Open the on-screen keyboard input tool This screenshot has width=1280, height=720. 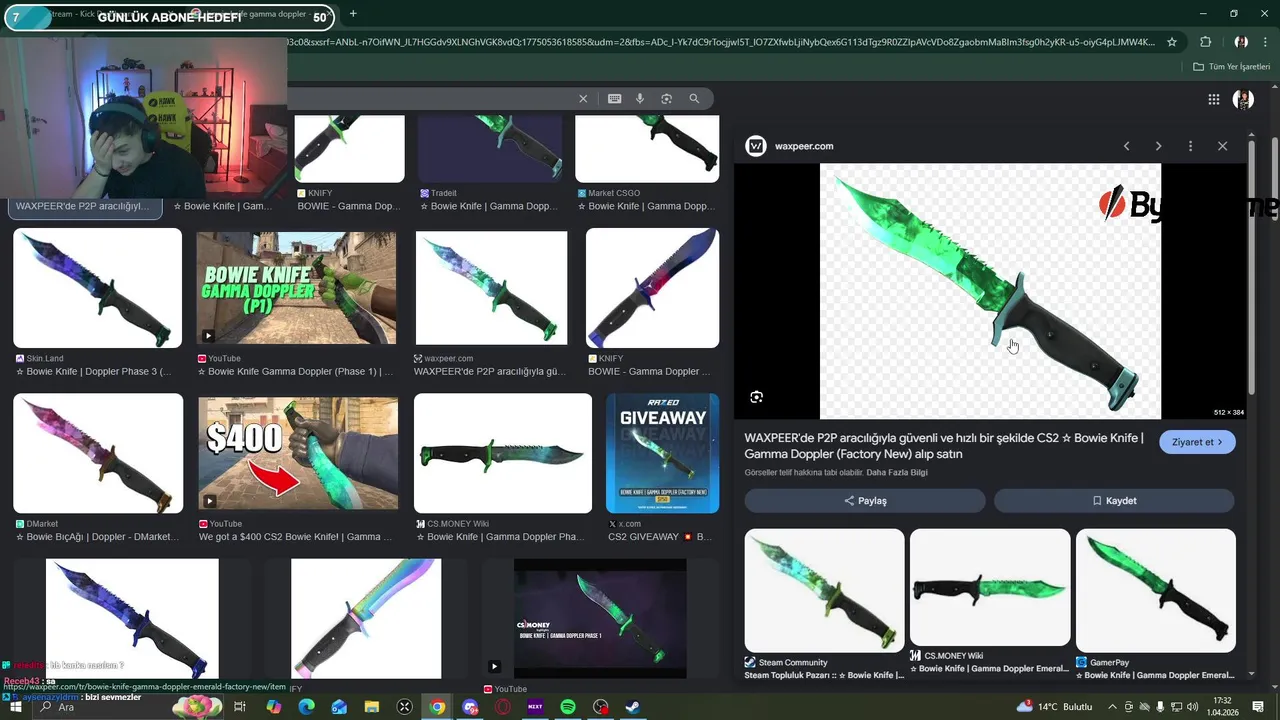(x=614, y=99)
